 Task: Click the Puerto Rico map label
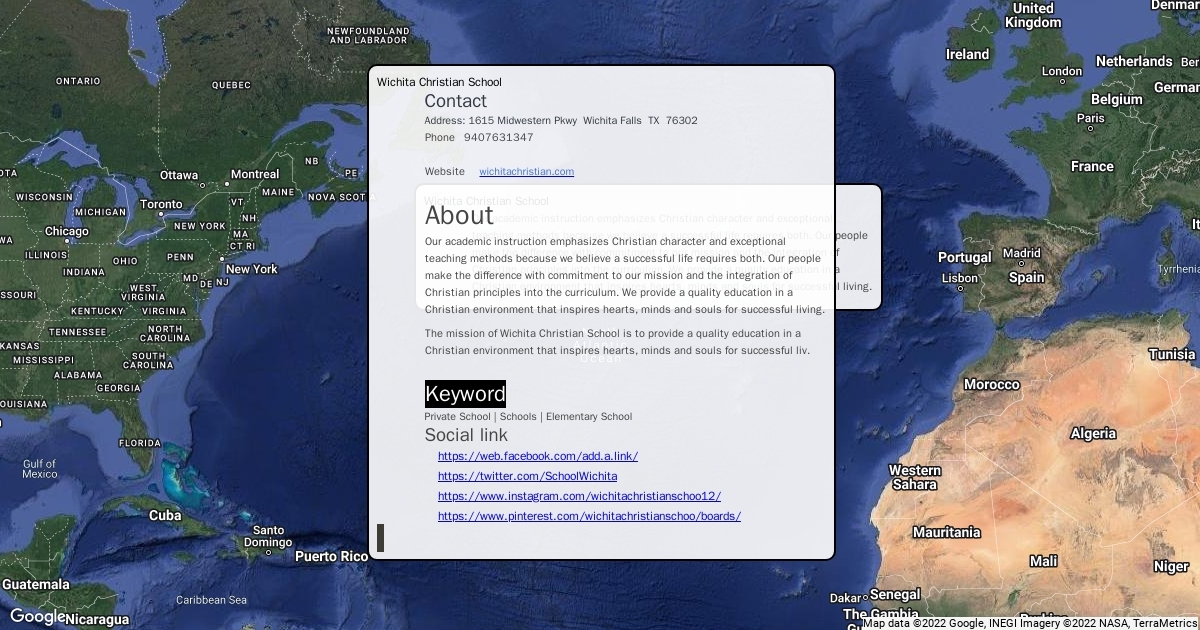click(x=331, y=556)
